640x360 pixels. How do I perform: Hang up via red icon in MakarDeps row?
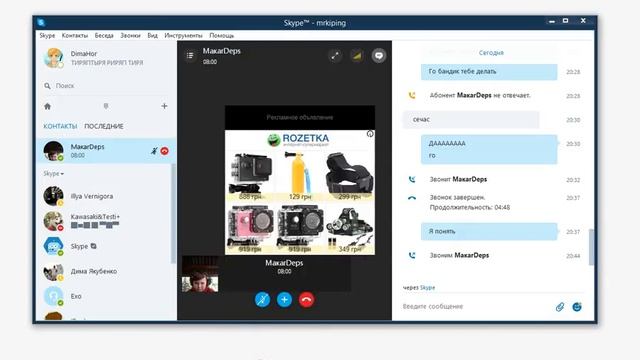[164, 151]
